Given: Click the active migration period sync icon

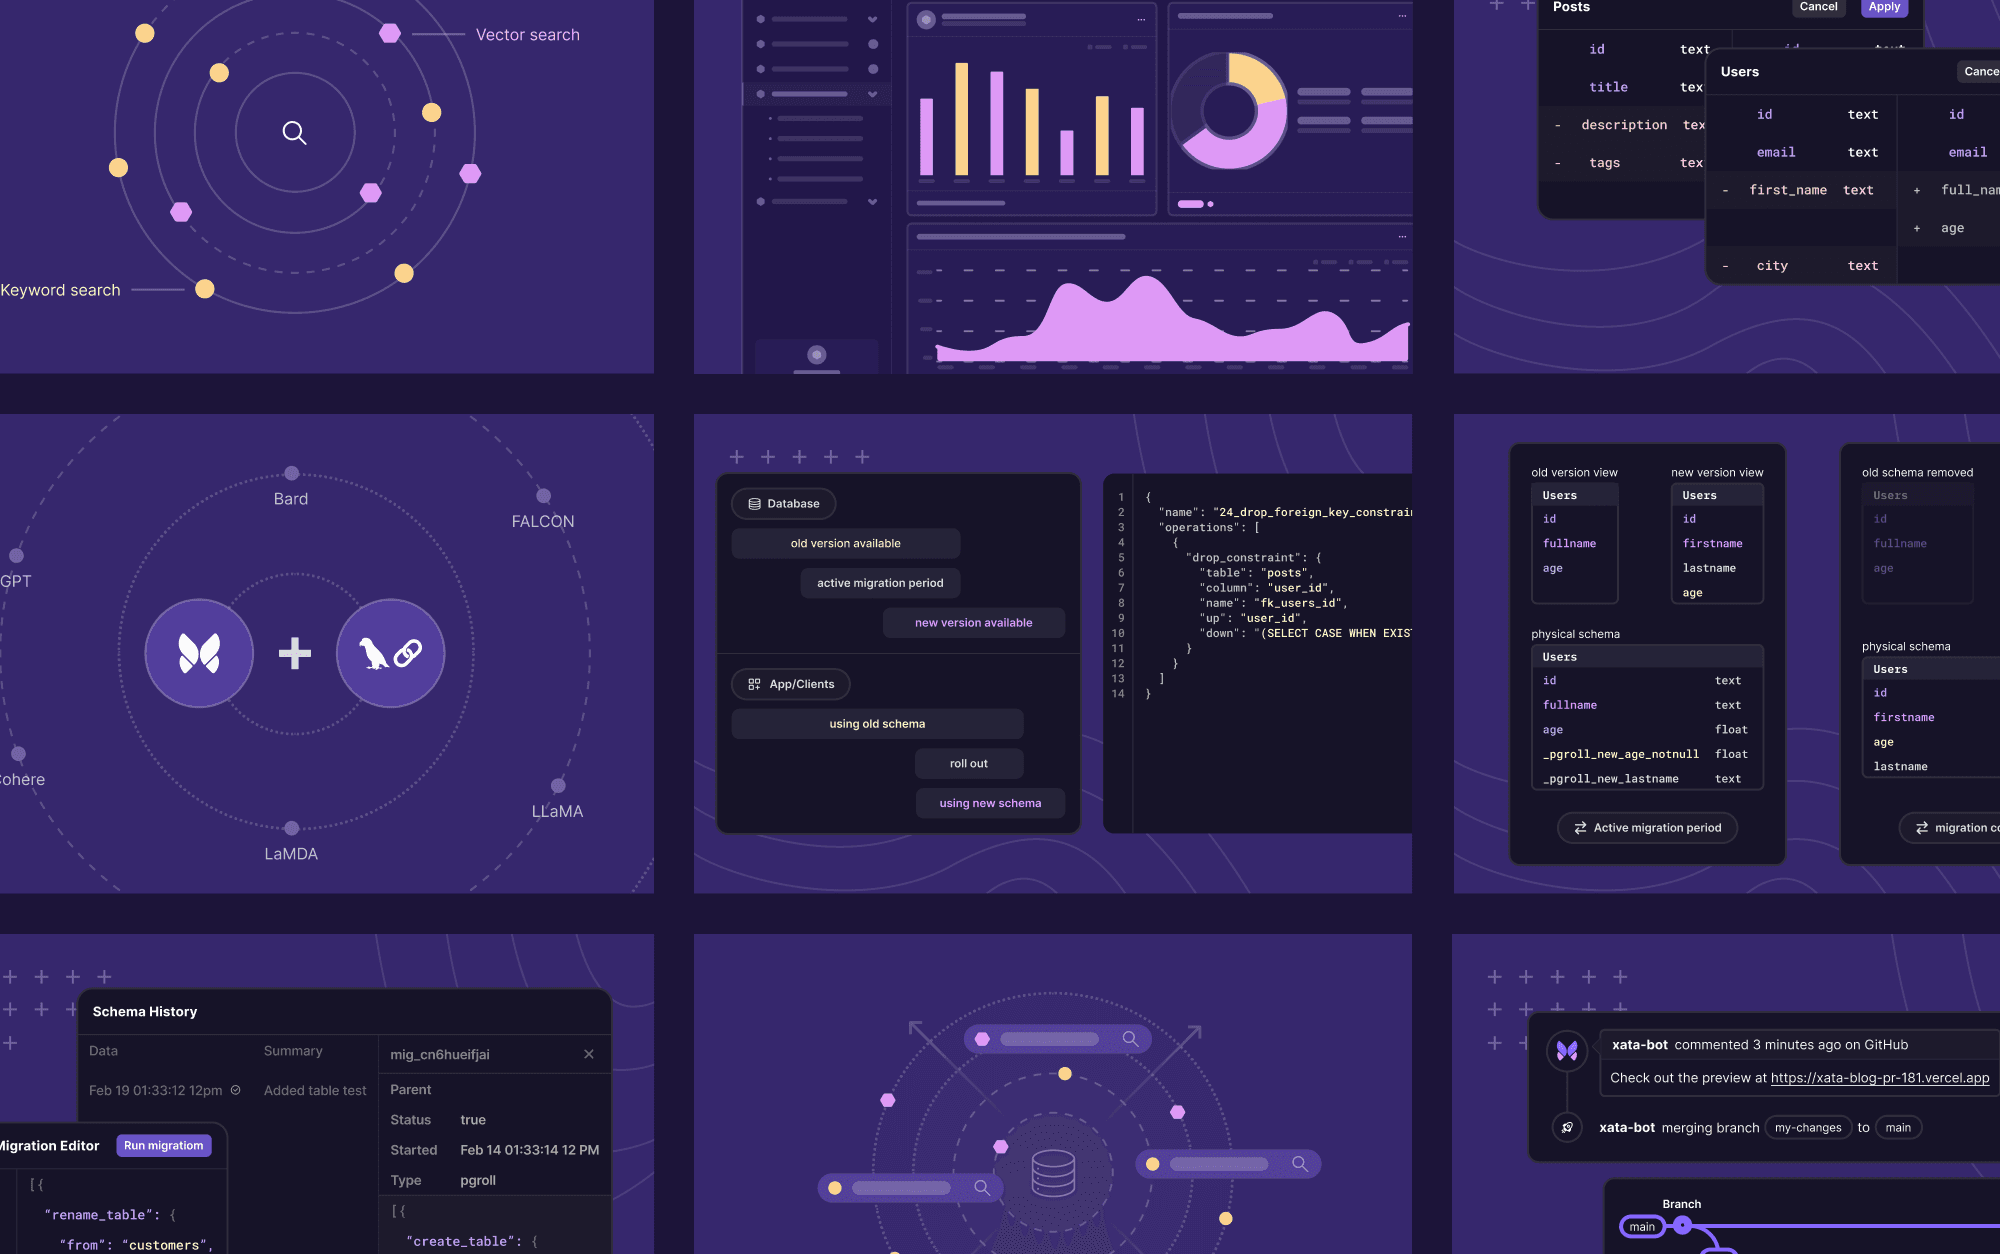Looking at the screenshot, I should [x=1578, y=826].
